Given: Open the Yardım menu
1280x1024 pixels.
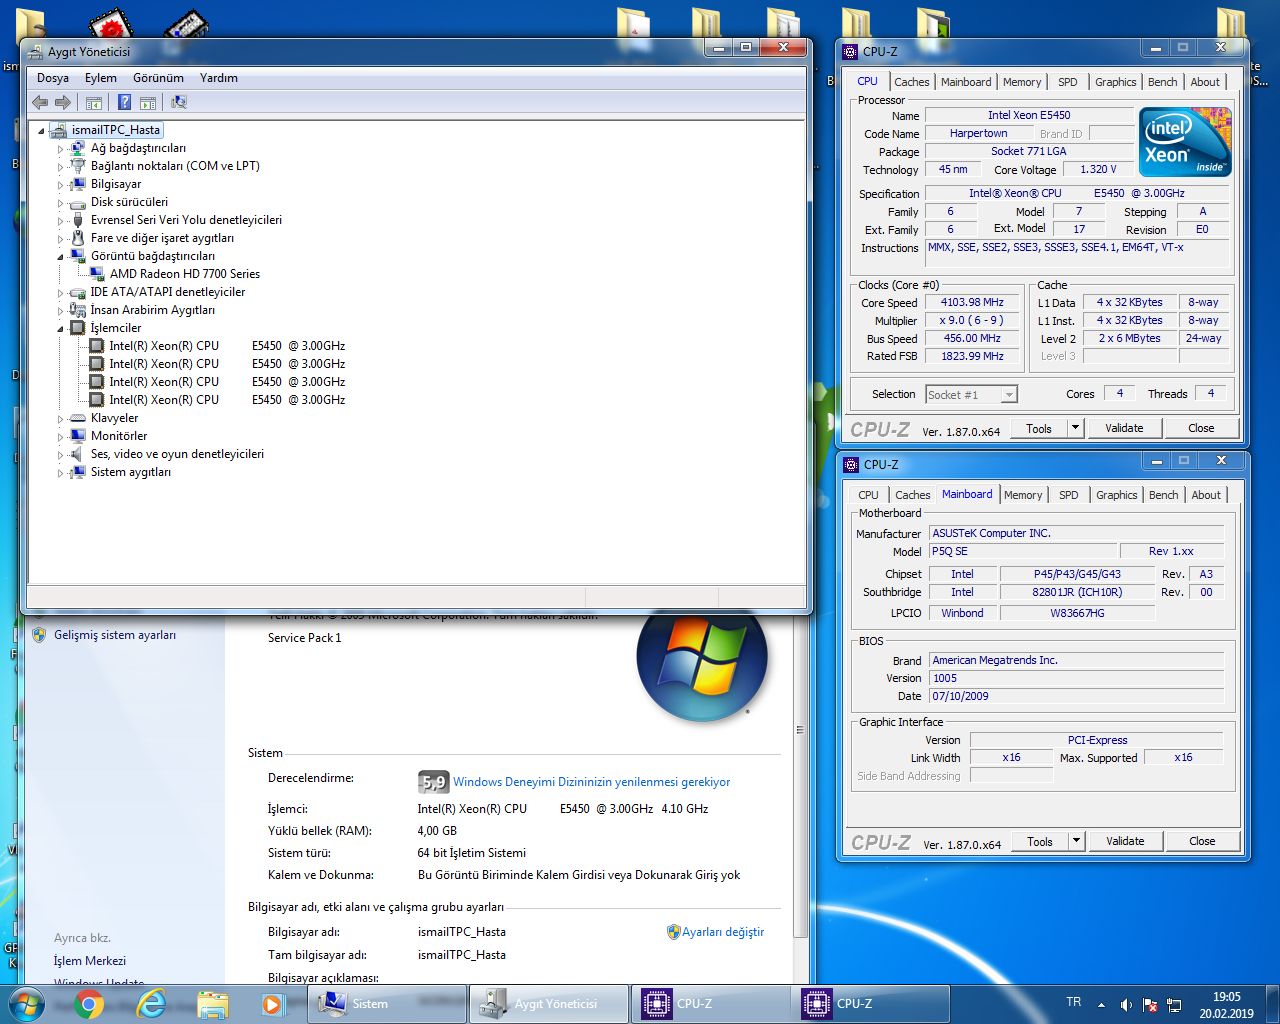Looking at the screenshot, I should tap(219, 78).
